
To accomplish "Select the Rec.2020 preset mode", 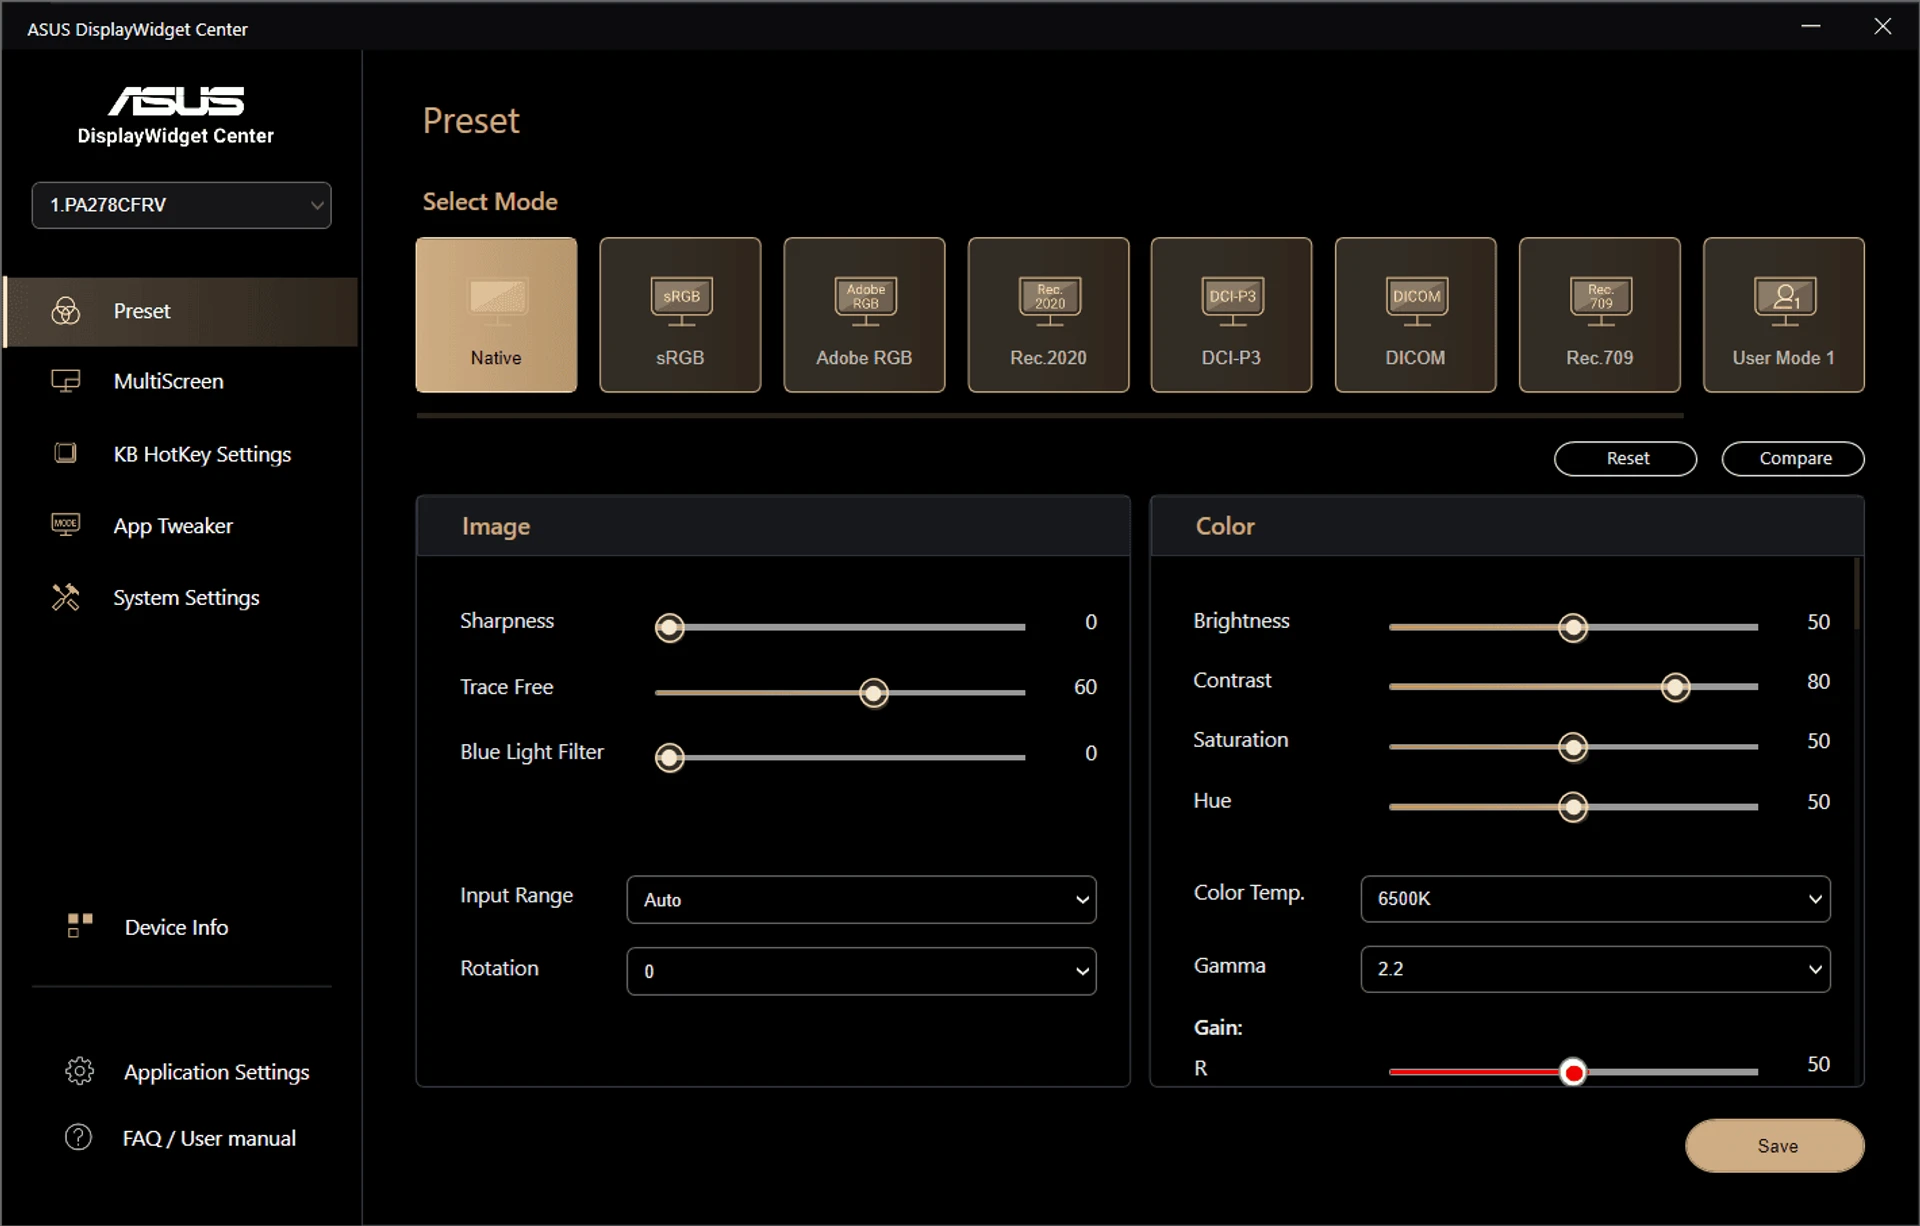I will click(1048, 315).
